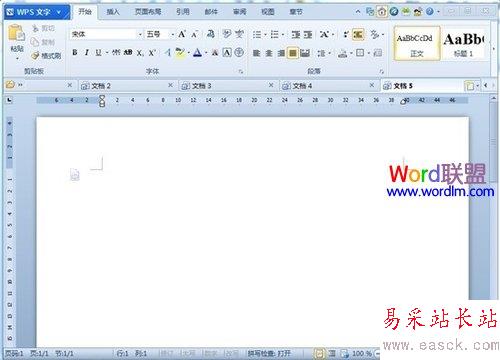Viewport: 500px width, 360px height.
Task: Apply strikethrough with the AB icon
Action: 128,53
